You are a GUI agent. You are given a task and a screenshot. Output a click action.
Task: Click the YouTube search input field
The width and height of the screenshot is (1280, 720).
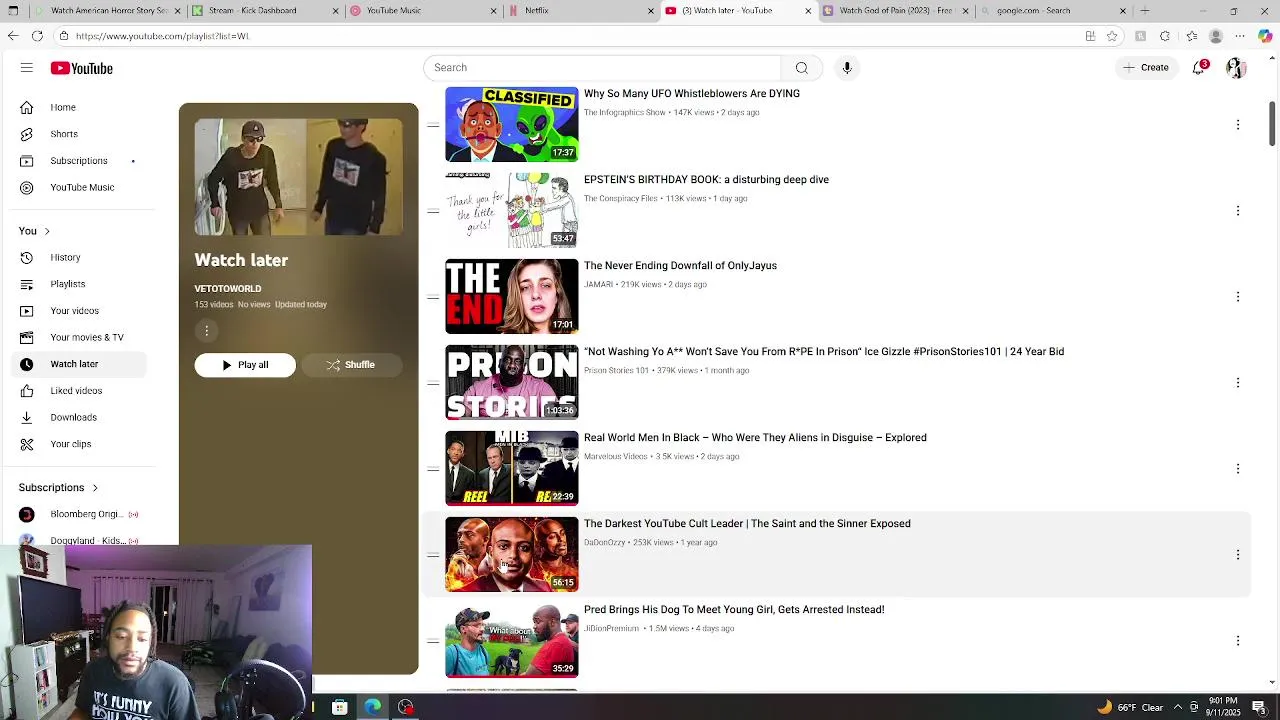(602, 67)
